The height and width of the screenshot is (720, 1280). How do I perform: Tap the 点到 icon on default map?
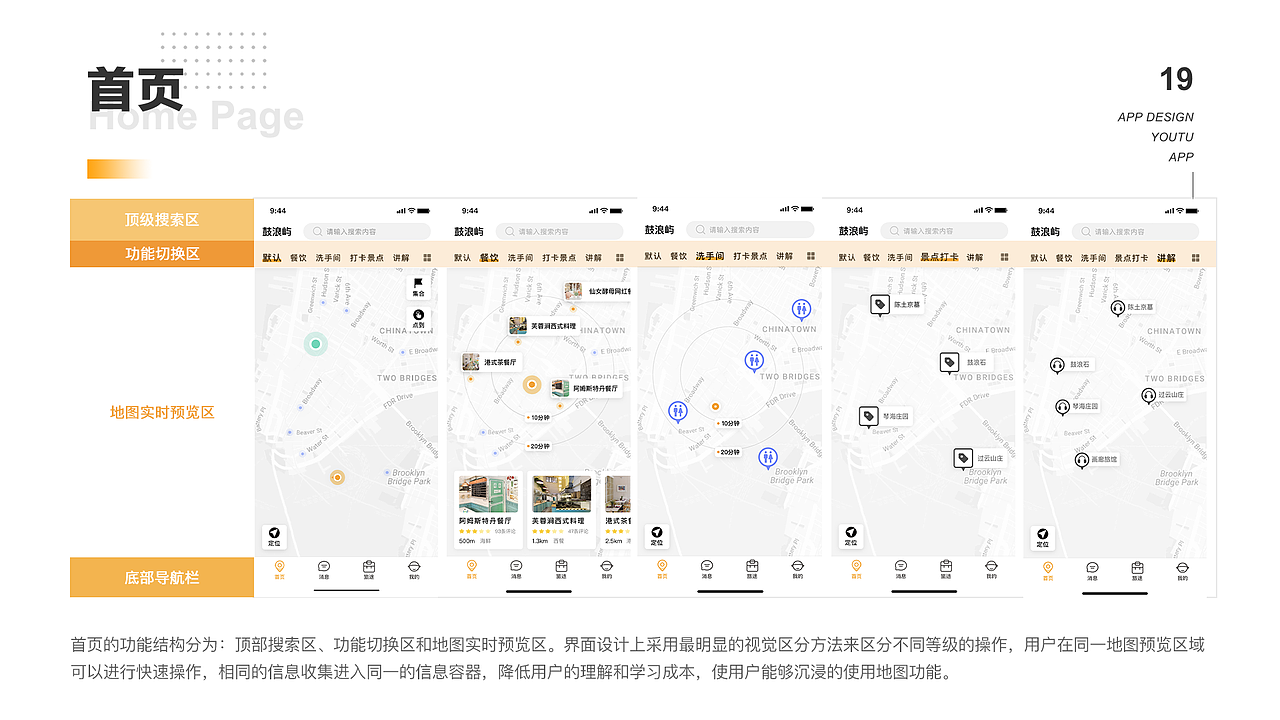pyautogui.click(x=418, y=319)
